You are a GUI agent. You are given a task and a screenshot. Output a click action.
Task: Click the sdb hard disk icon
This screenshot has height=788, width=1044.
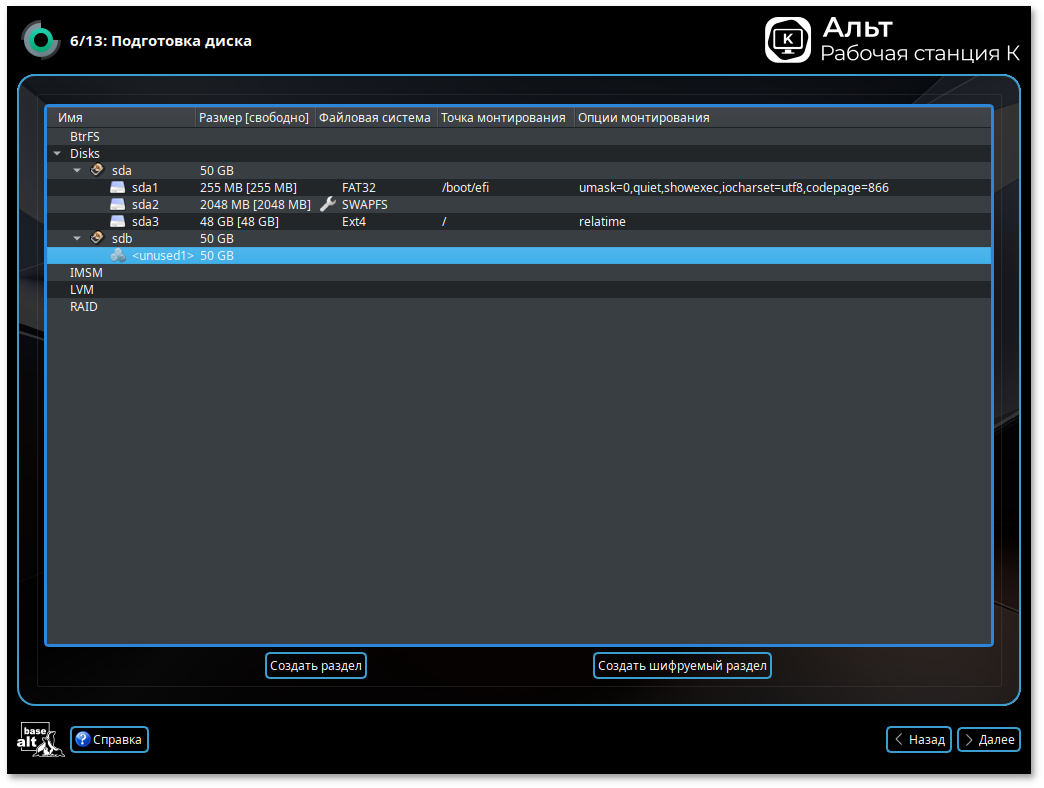[97, 238]
